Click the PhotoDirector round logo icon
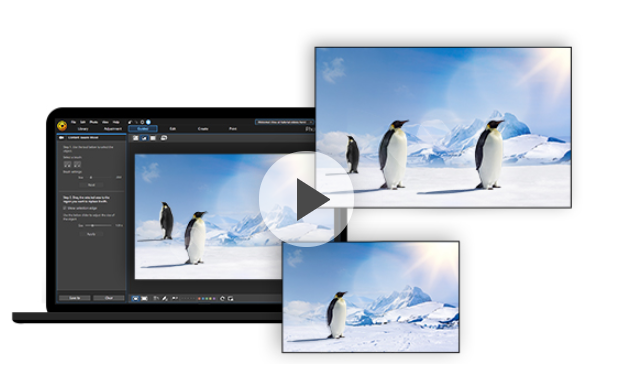 coord(62,126)
